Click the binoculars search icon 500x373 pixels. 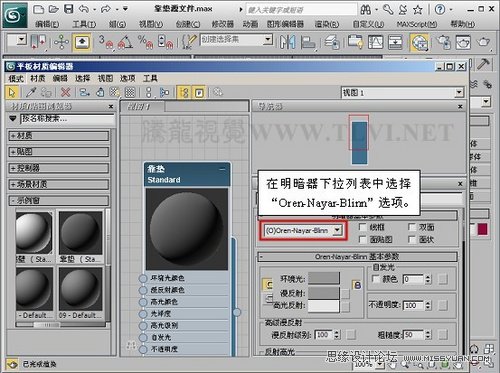coord(366,10)
